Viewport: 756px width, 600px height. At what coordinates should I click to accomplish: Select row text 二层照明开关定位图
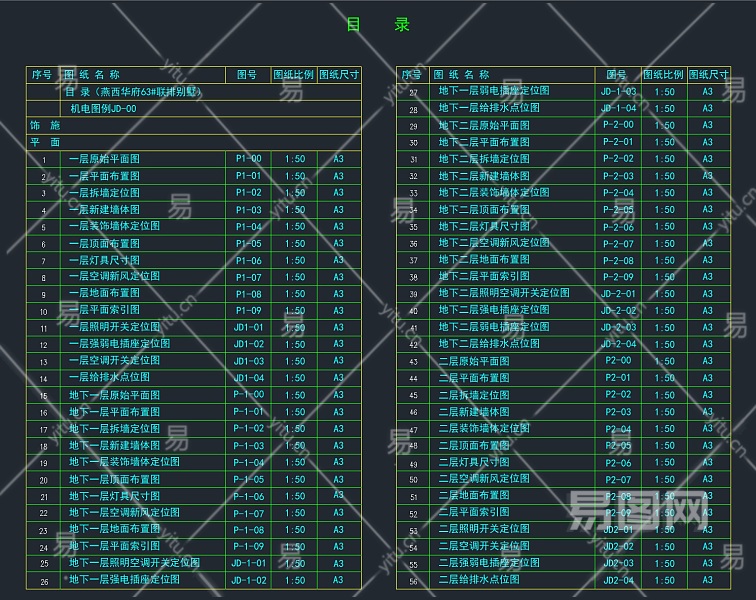tap(484, 529)
